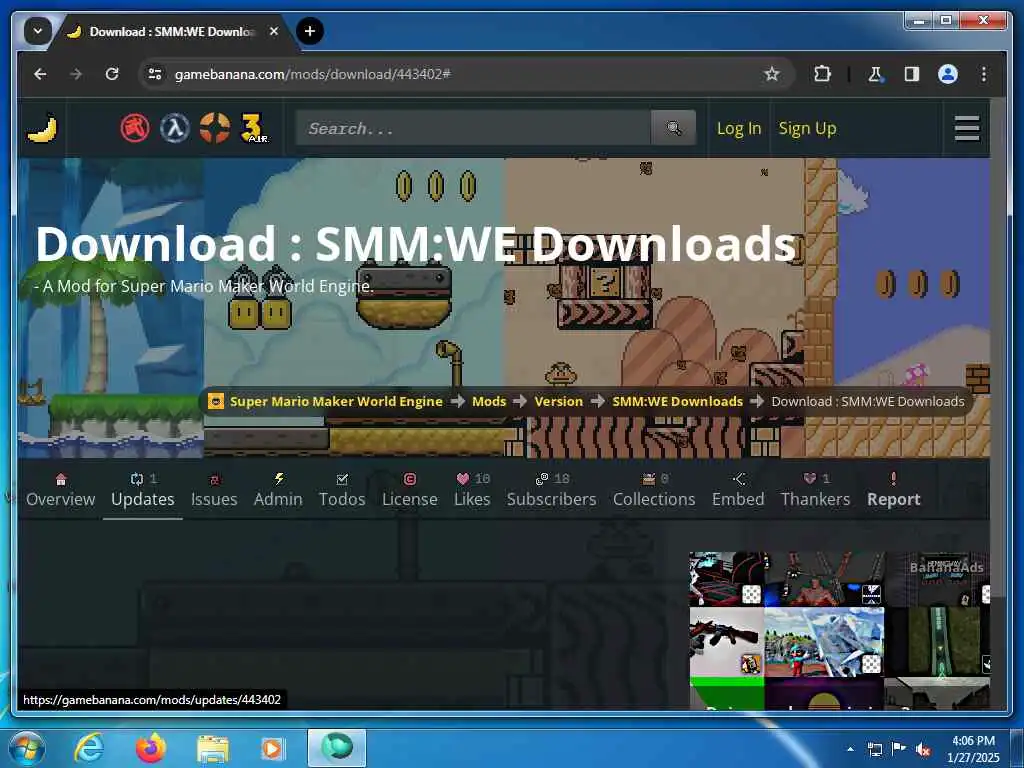Open the Team Fortress 2 game icon
Image resolution: width=1024 pixels, height=768 pixels.
point(215,128)
